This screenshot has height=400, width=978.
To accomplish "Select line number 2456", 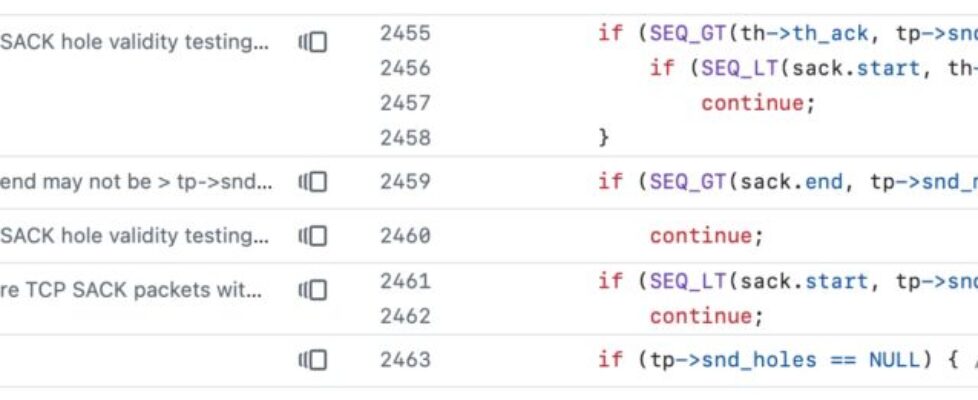I will tap(405, 68).
